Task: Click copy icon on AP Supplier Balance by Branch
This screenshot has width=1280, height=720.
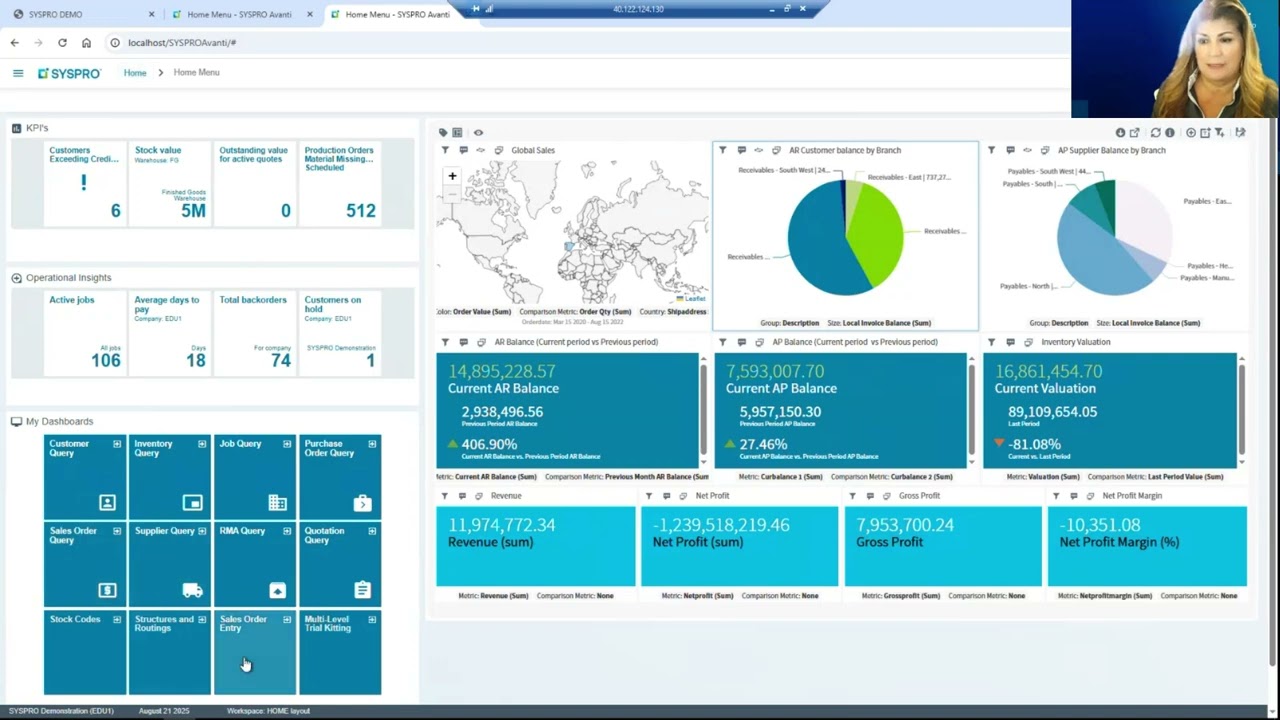Action: (1045, 150)
